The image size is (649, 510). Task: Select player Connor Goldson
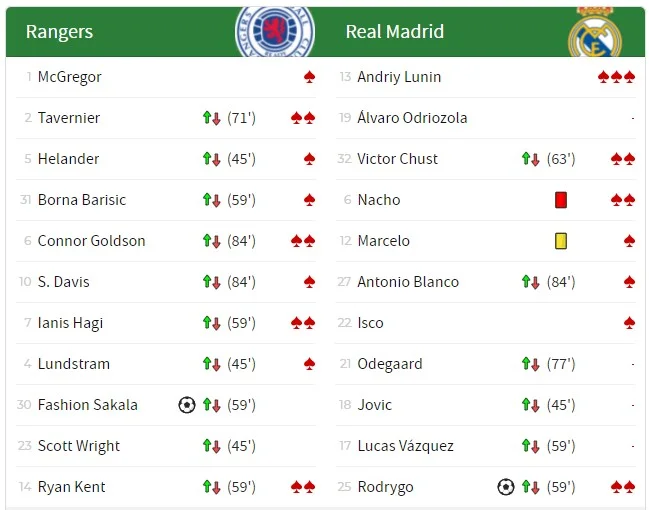click(91, 241)
